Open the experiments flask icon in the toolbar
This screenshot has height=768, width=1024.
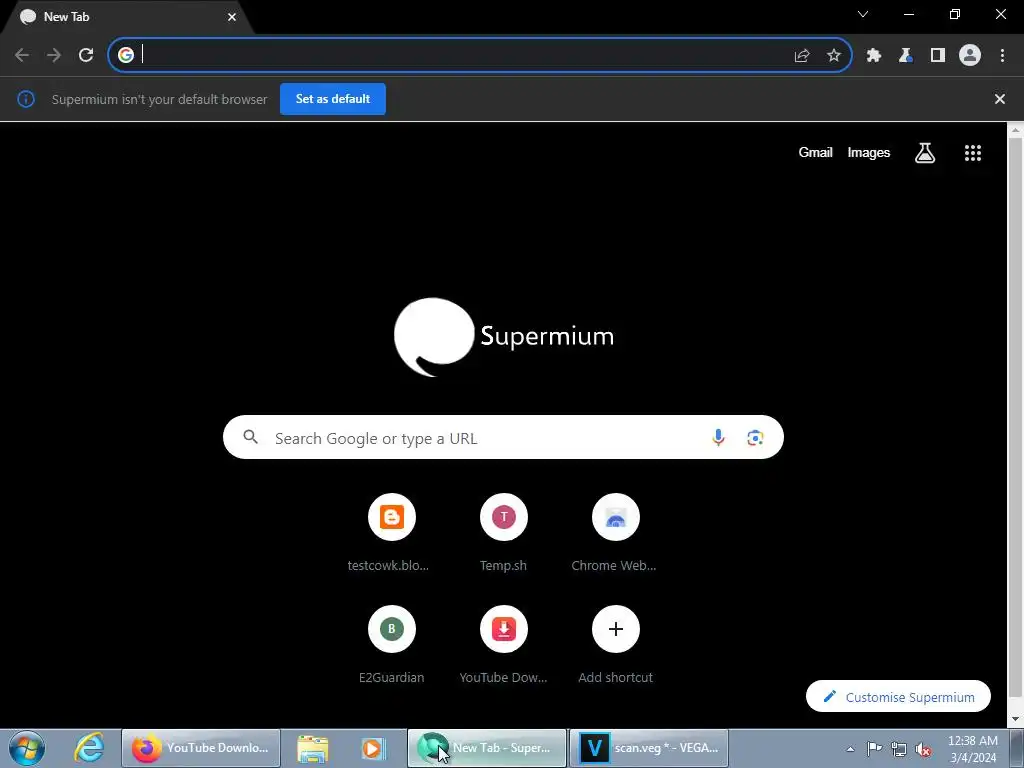906,56
